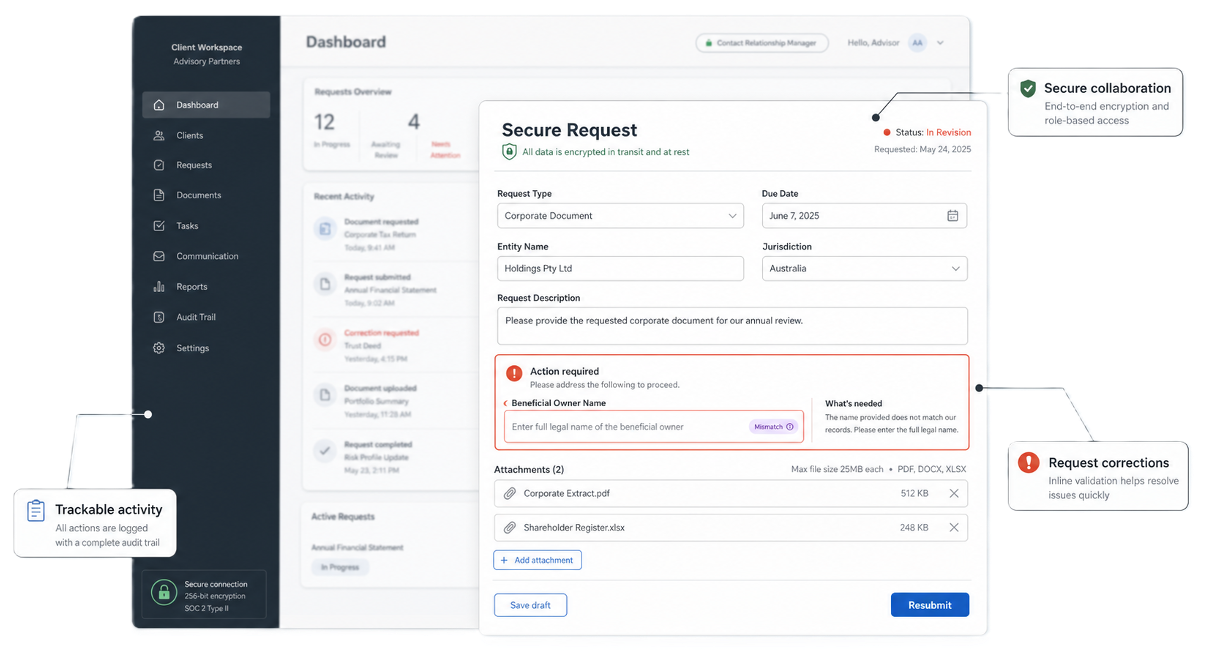Click the Due Date field
Image resolution: width=1212 pixels, height=652 pixels.
pyautogui.click(x=865, y=216)
